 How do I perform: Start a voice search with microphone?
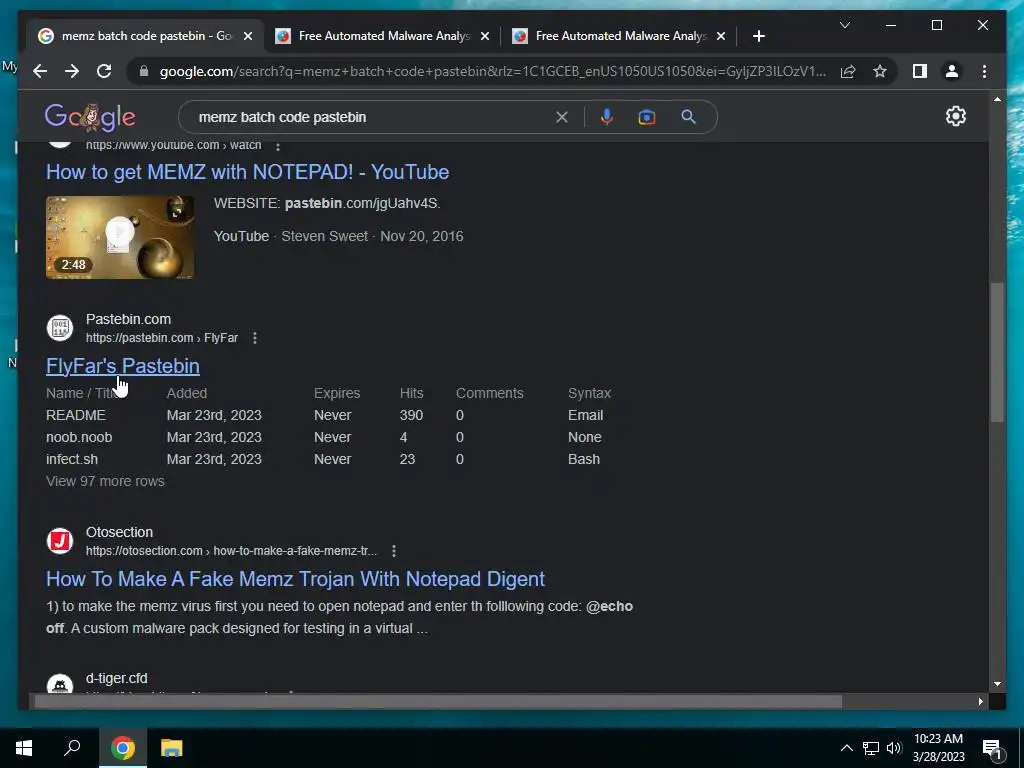click(607, 117)
